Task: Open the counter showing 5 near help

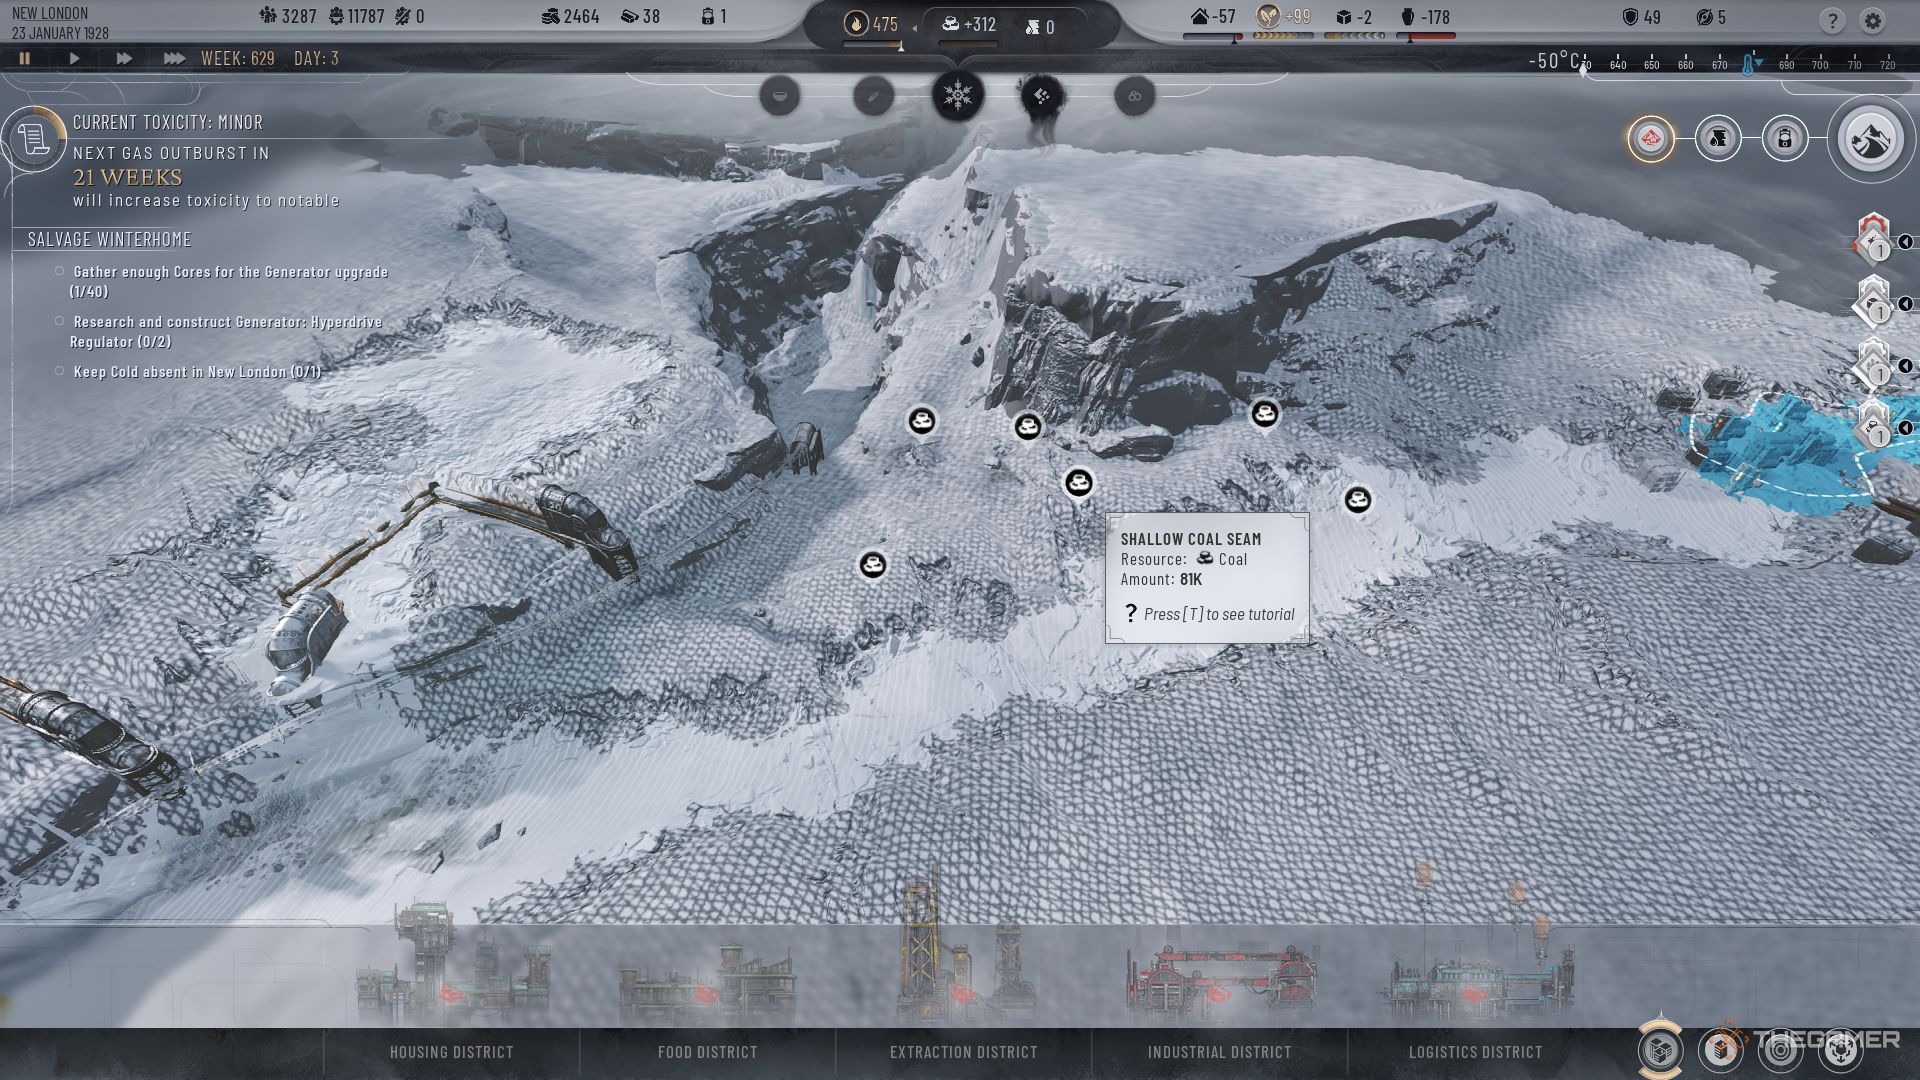Action: click(x=1711, y=17)
